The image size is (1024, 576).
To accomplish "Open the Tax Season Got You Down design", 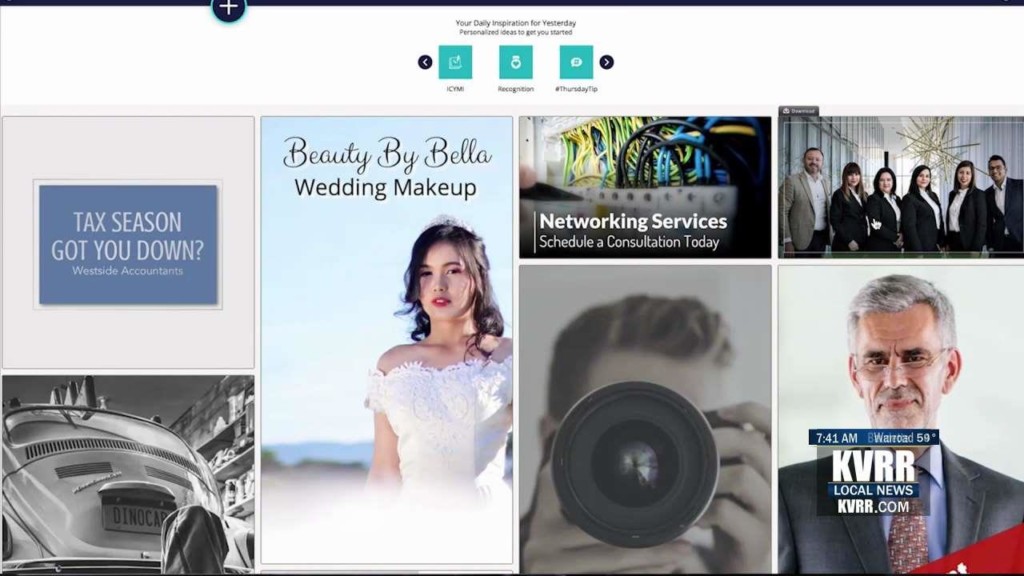I will pos(128,242).
